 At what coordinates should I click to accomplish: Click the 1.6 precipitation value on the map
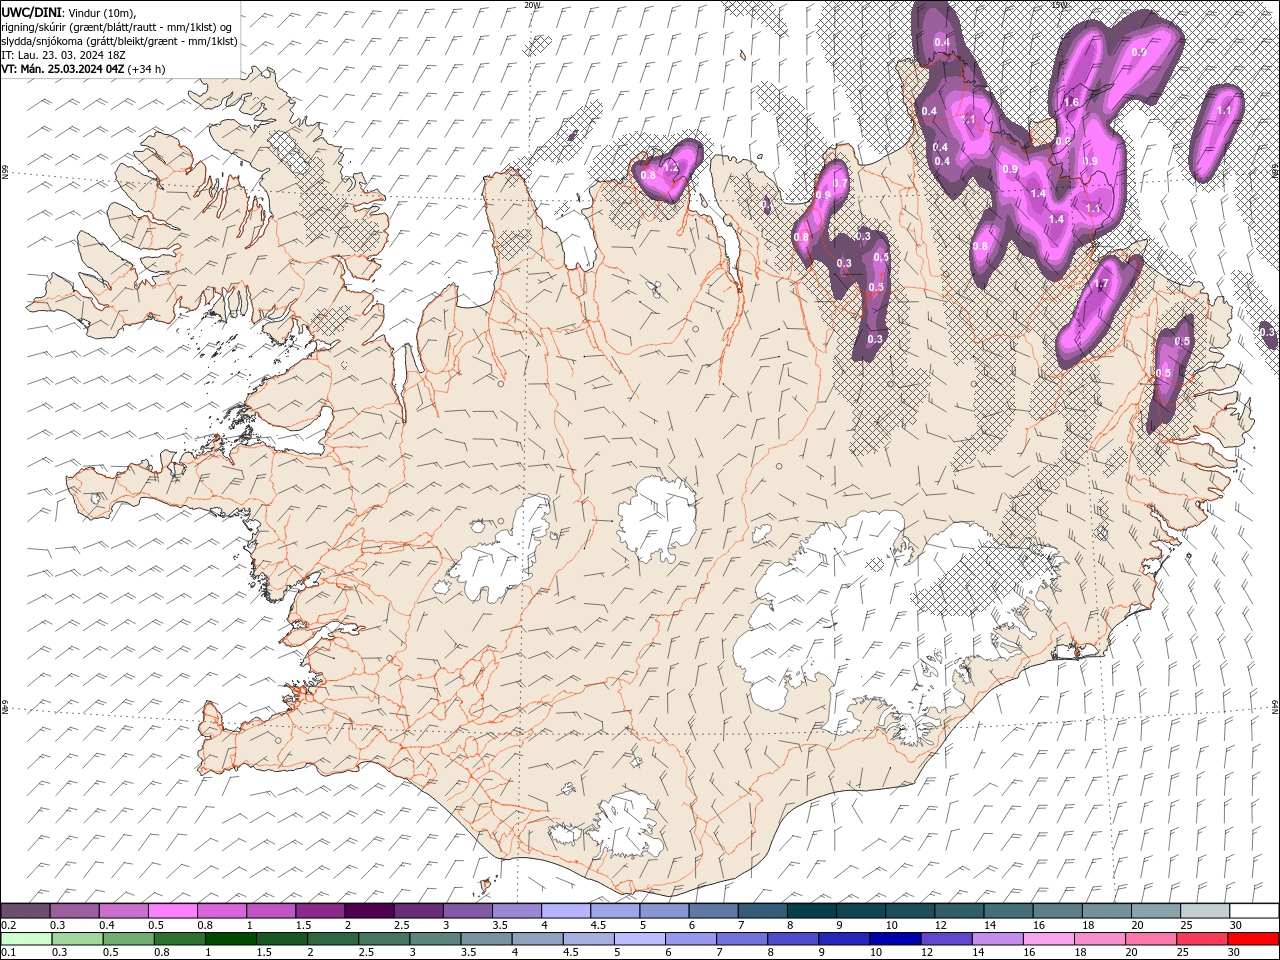pyautogui.click(x=1071, y=102)
